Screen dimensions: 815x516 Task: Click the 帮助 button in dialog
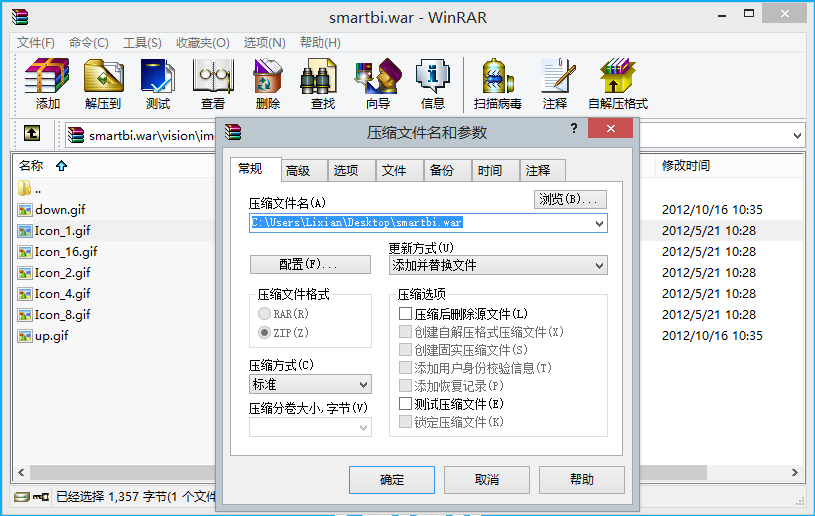[x=582, y=479]
